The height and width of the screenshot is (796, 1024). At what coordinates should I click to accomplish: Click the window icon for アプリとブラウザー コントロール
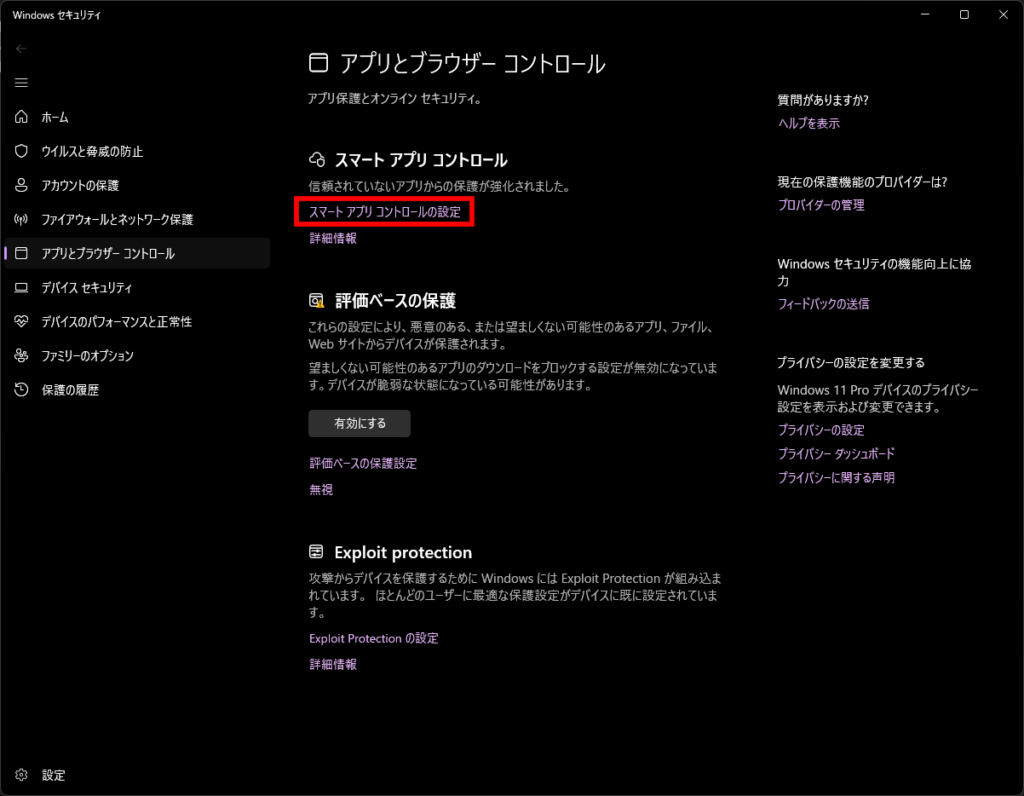22,253
